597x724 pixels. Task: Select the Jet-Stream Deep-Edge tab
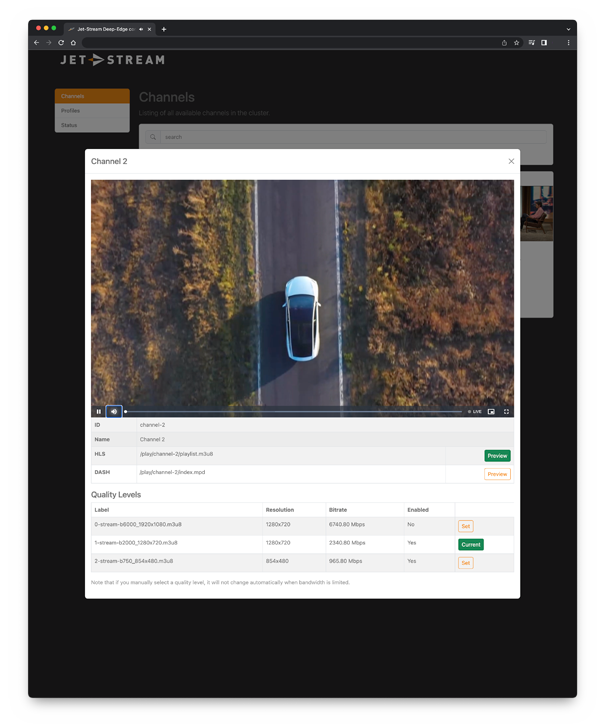coord(105,29)
